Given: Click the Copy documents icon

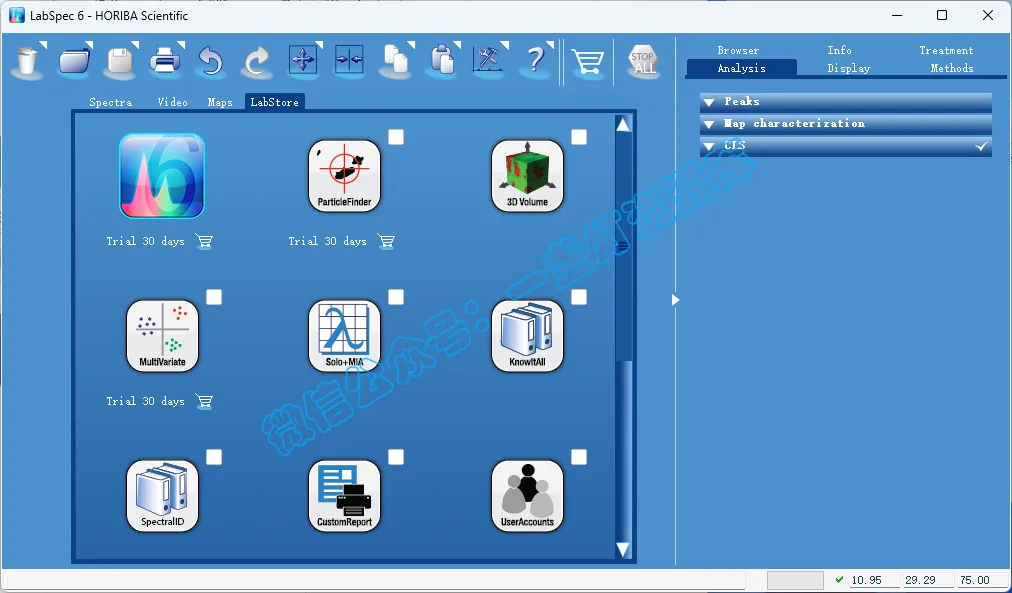Looking at the screenshot, I should 396,62.
